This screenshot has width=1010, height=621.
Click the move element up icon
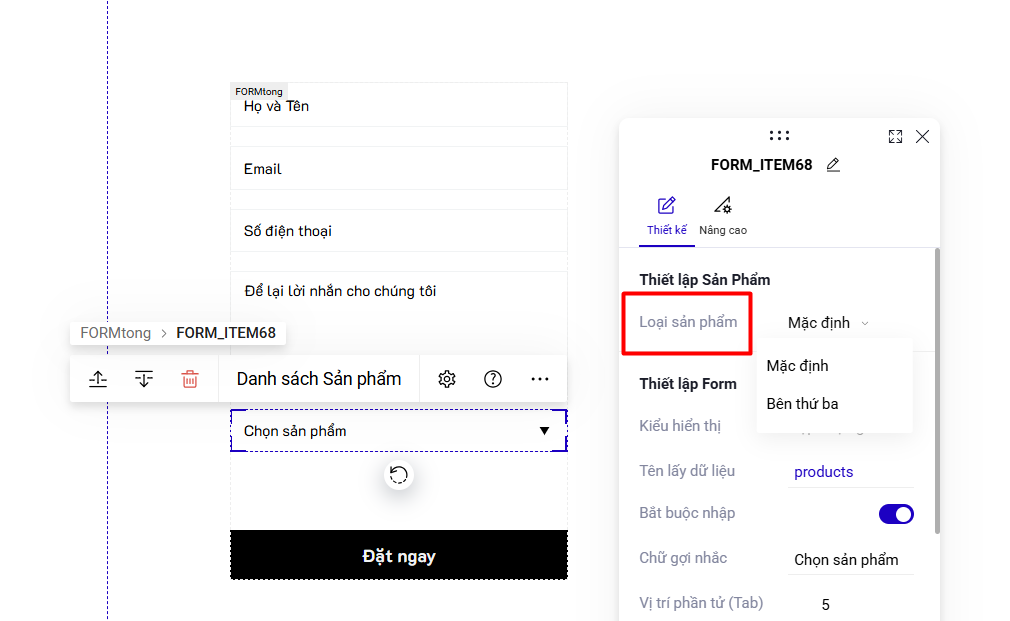click(x=98, y=379)
